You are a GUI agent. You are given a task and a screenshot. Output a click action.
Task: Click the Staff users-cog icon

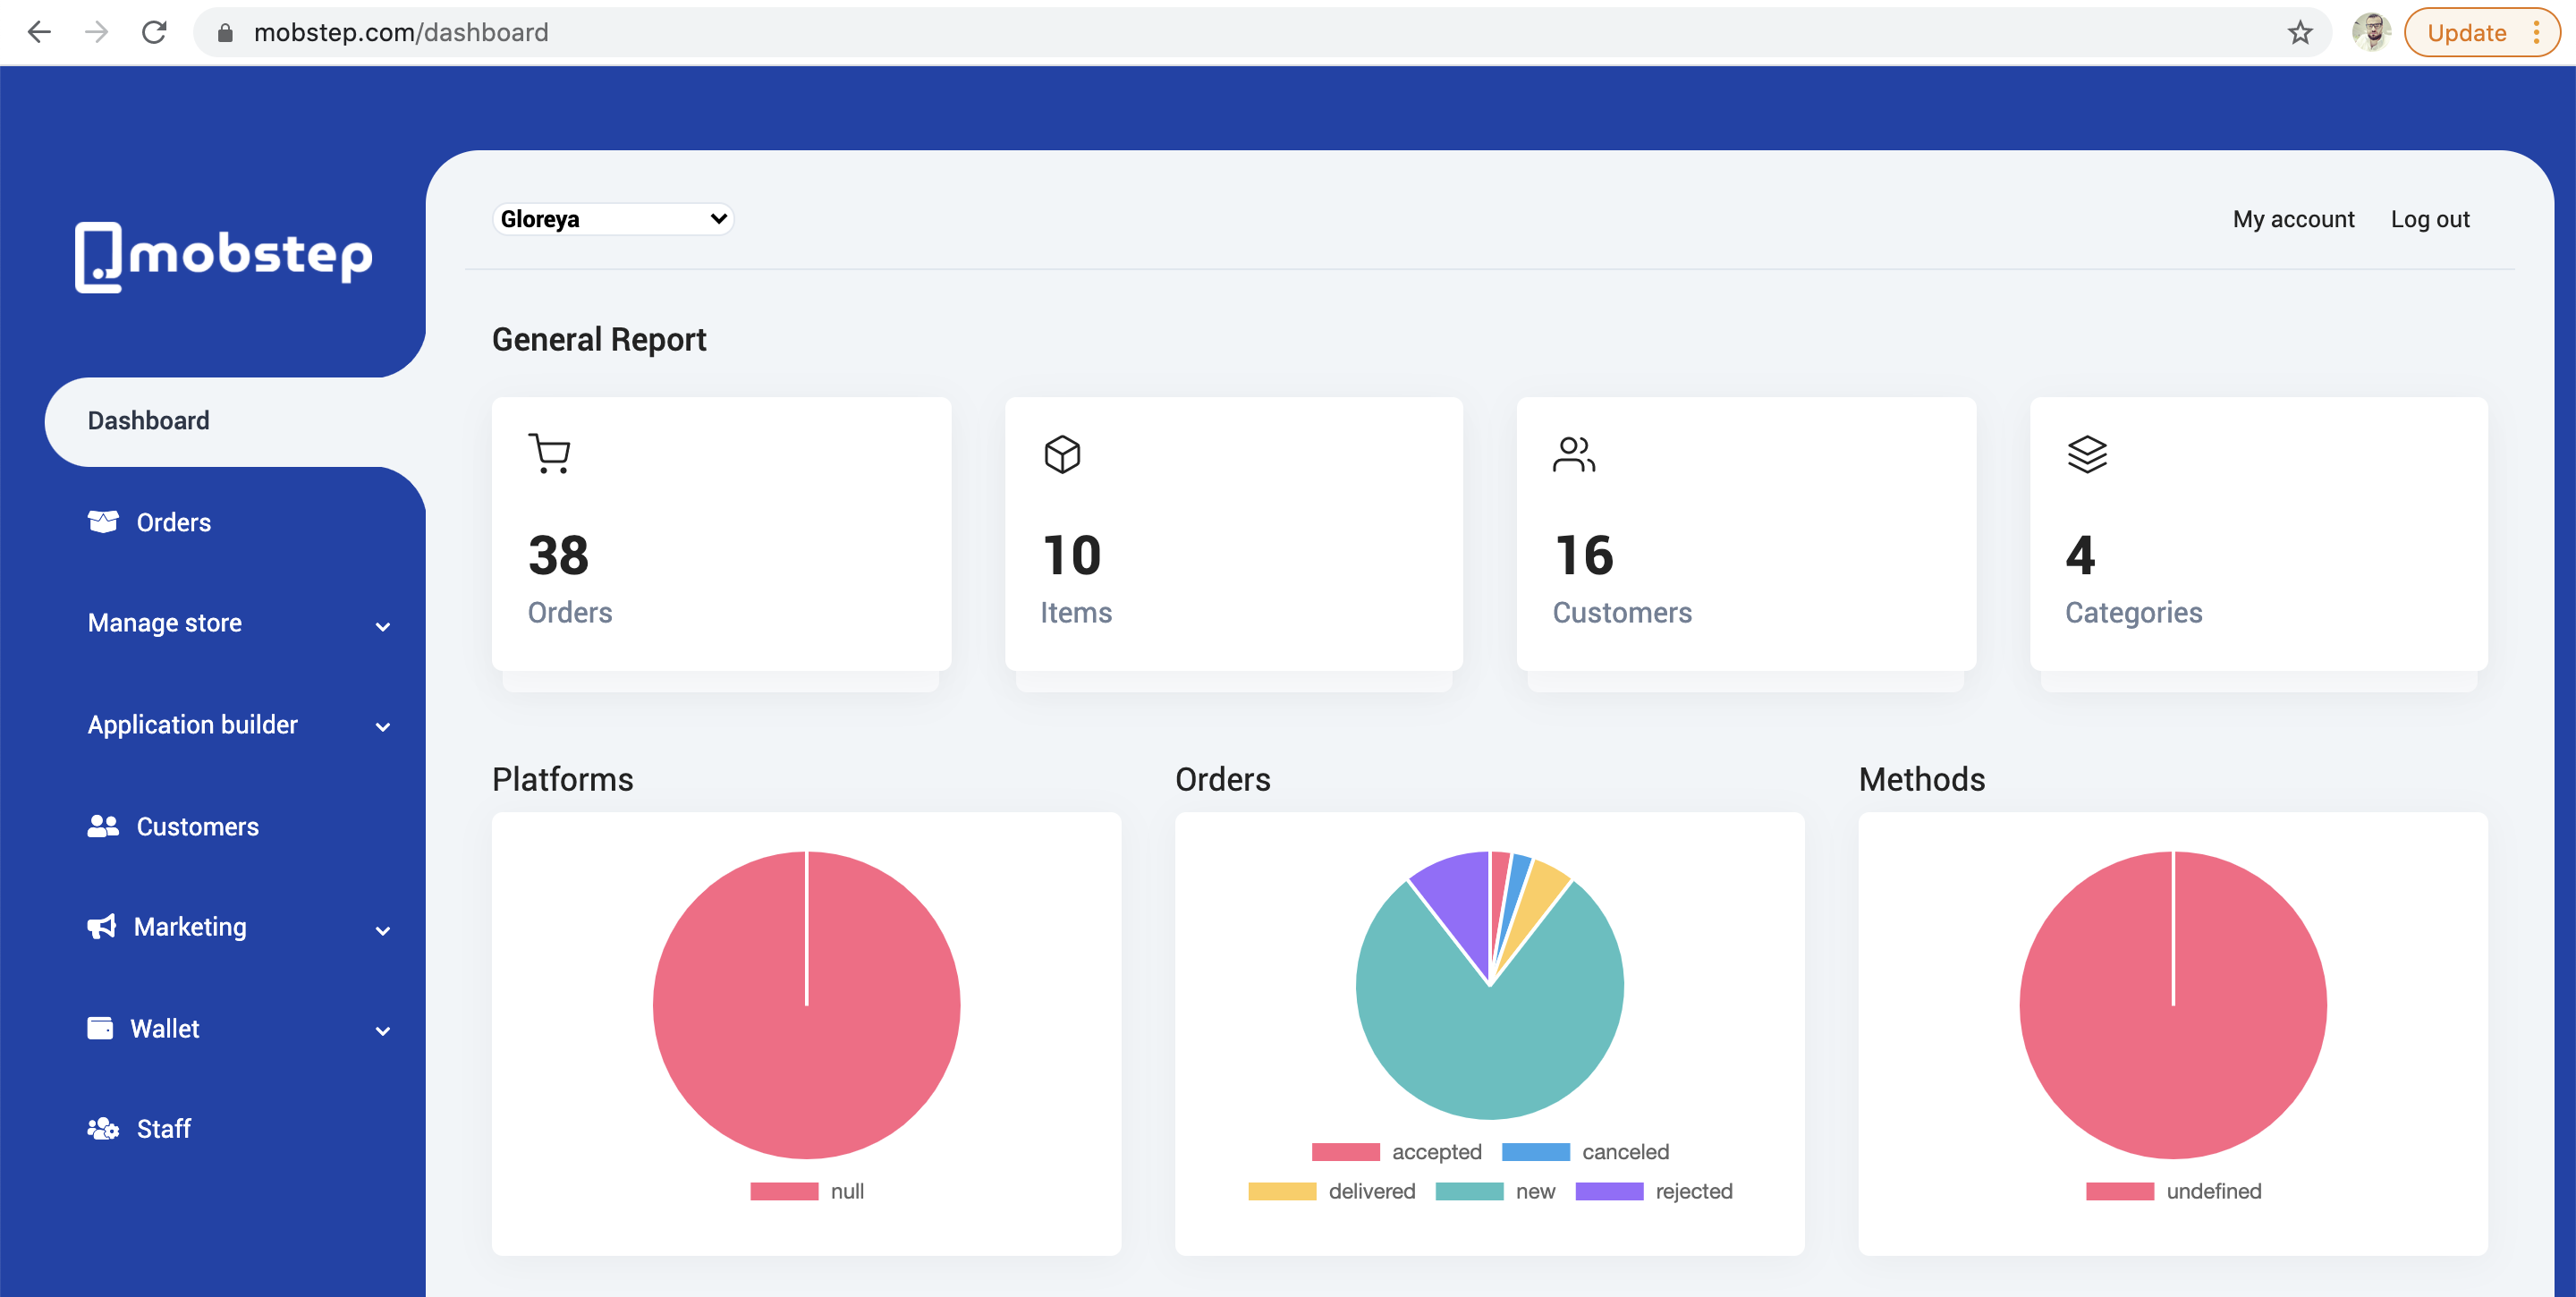(x=103, y=1129)
